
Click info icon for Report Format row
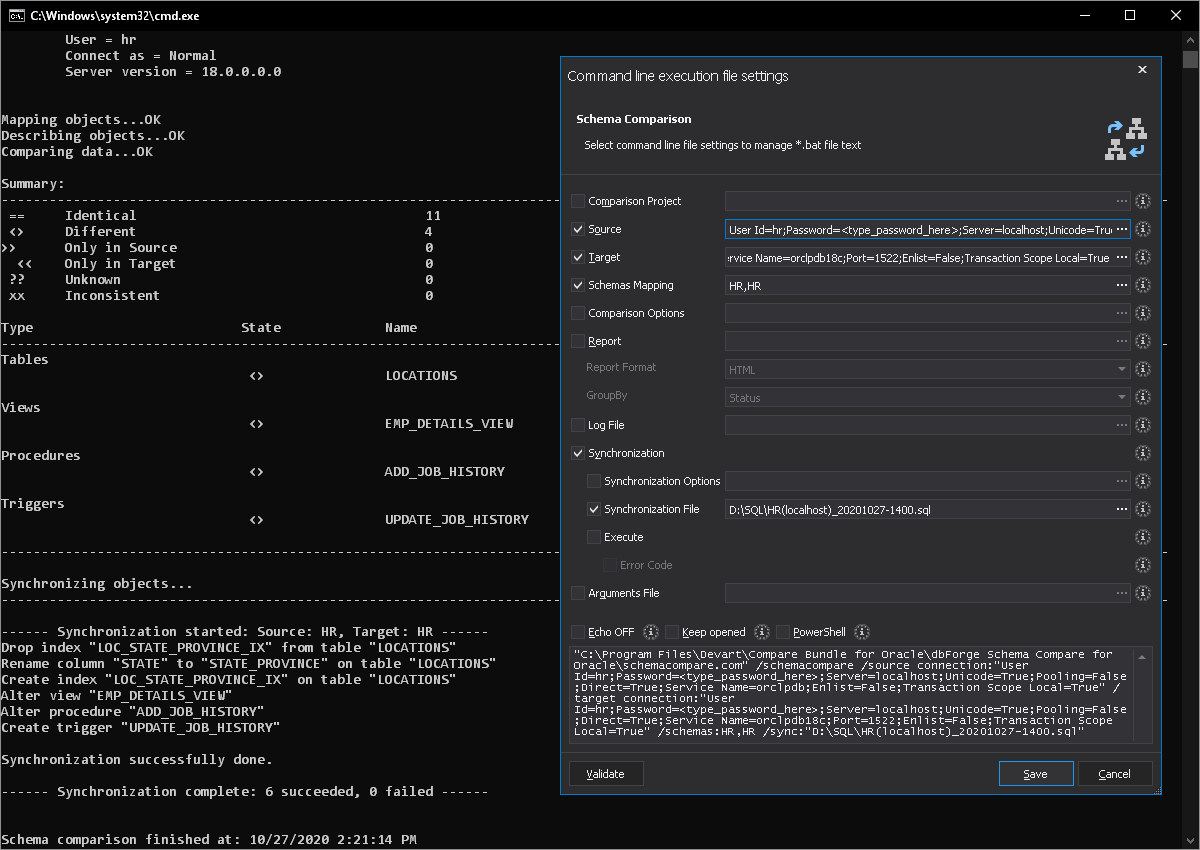click(1143, 369)
